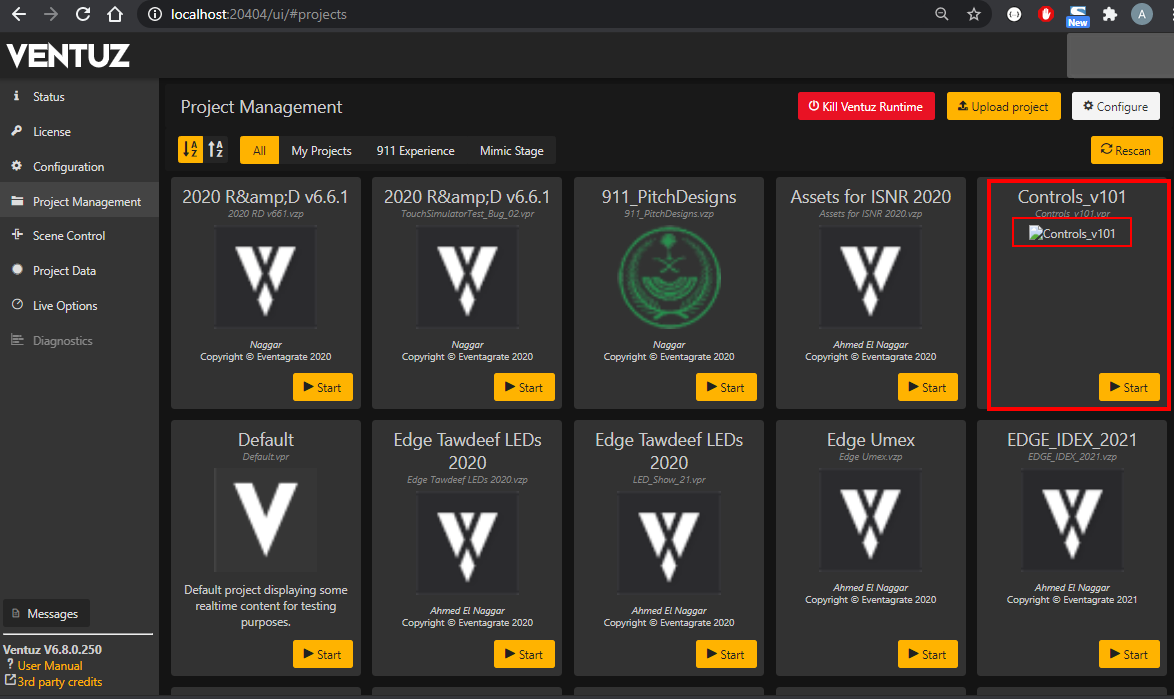Select the 911 Experience filter tab
1174x699 pixels.
click(415, 151)
